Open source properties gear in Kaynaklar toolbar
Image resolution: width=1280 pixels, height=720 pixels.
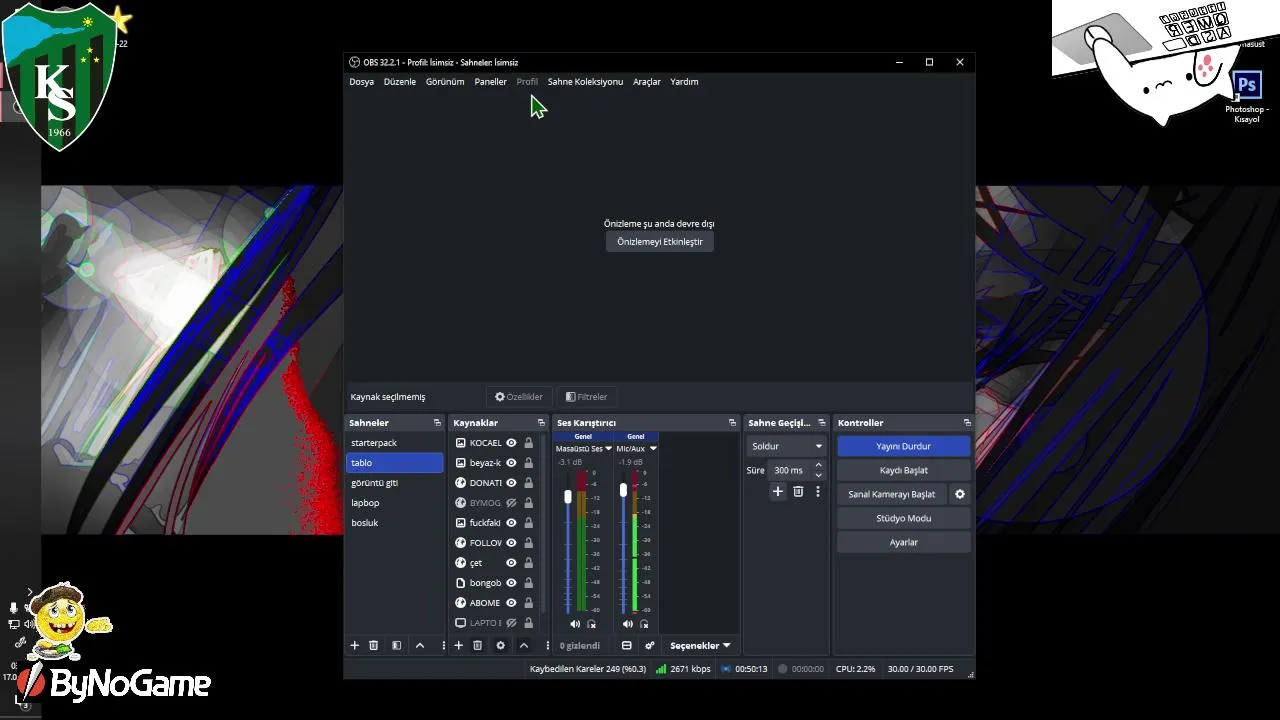[x=501, y=646]
